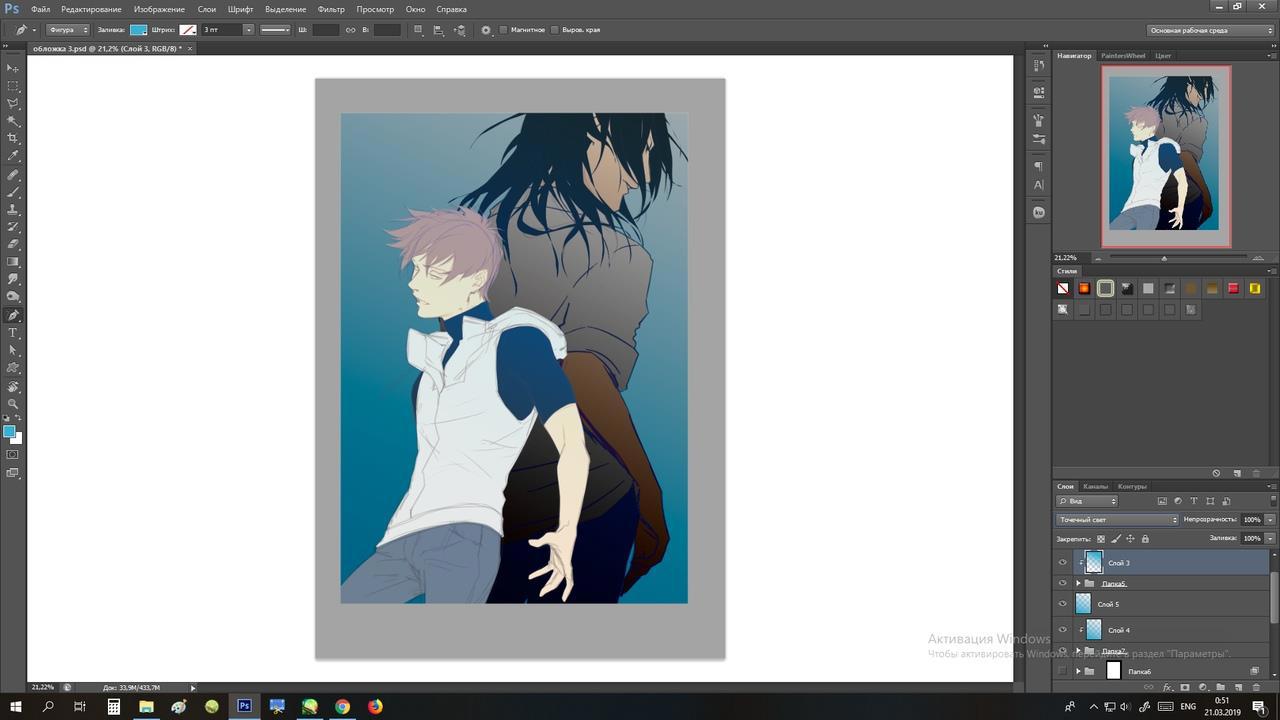
Task: Click the Заливка fill color swatch
Action: pos(138,30)
